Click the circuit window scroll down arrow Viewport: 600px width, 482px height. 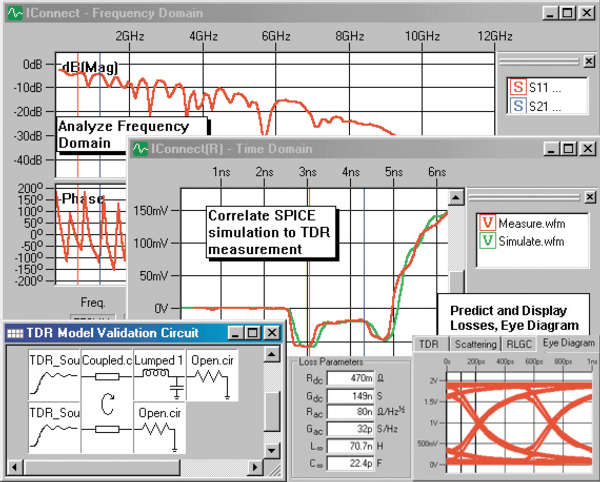pyautogui.click(x=272, y=450)
